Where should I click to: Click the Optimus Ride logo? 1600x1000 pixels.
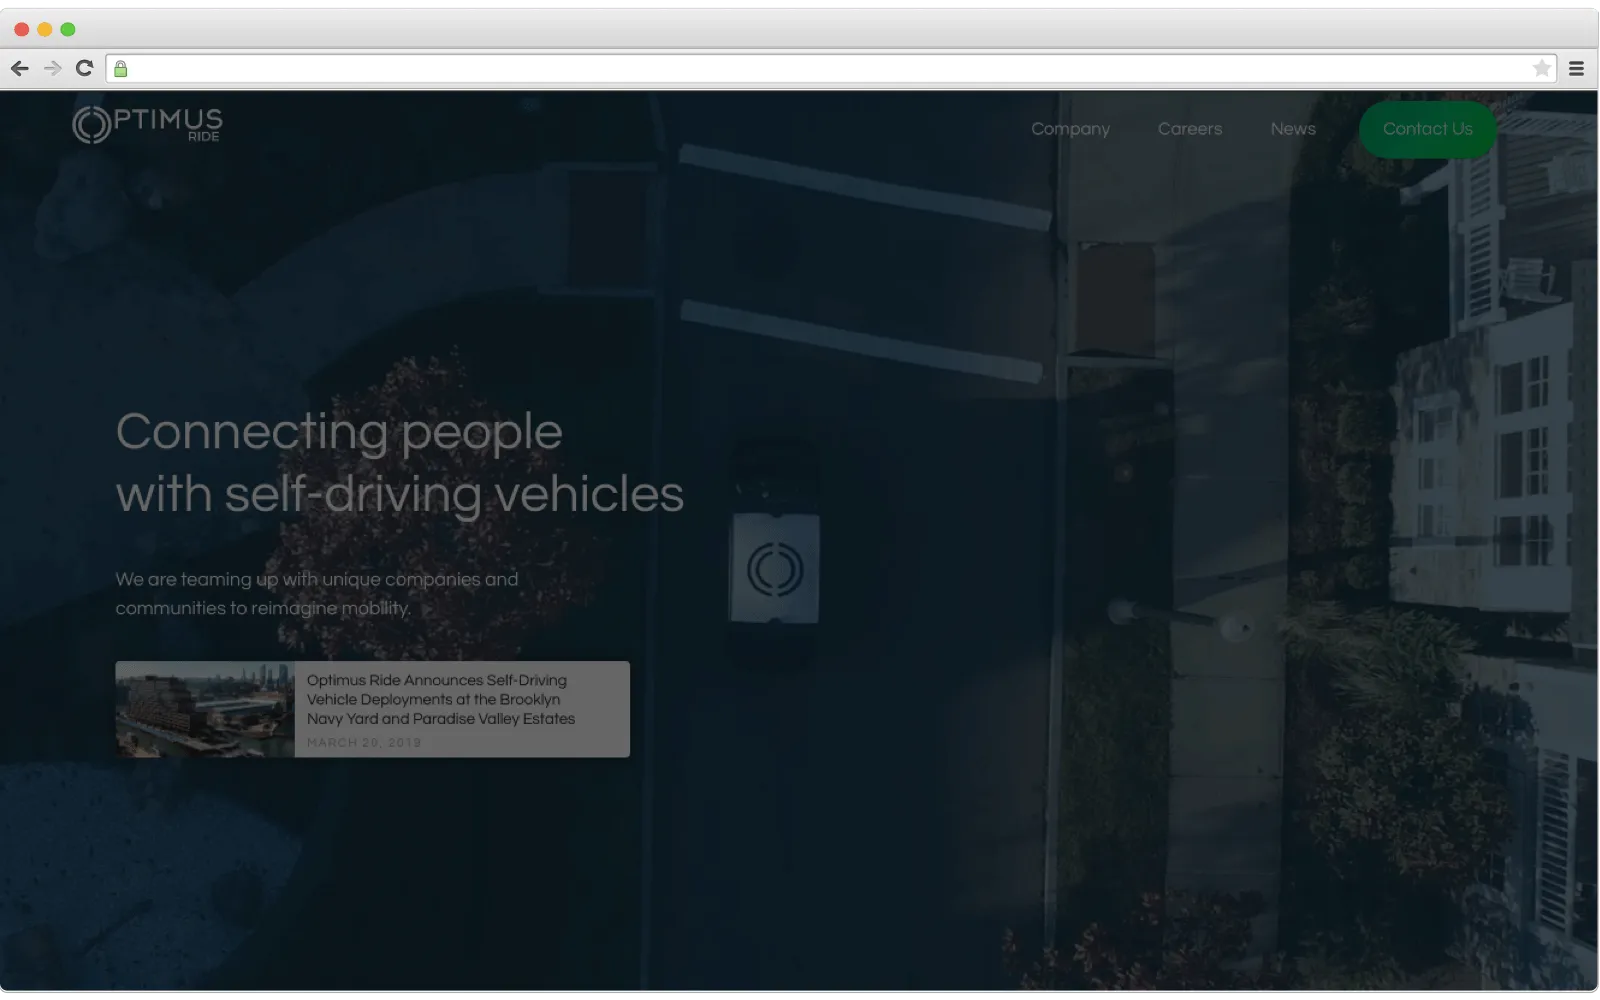click(147, 125)
